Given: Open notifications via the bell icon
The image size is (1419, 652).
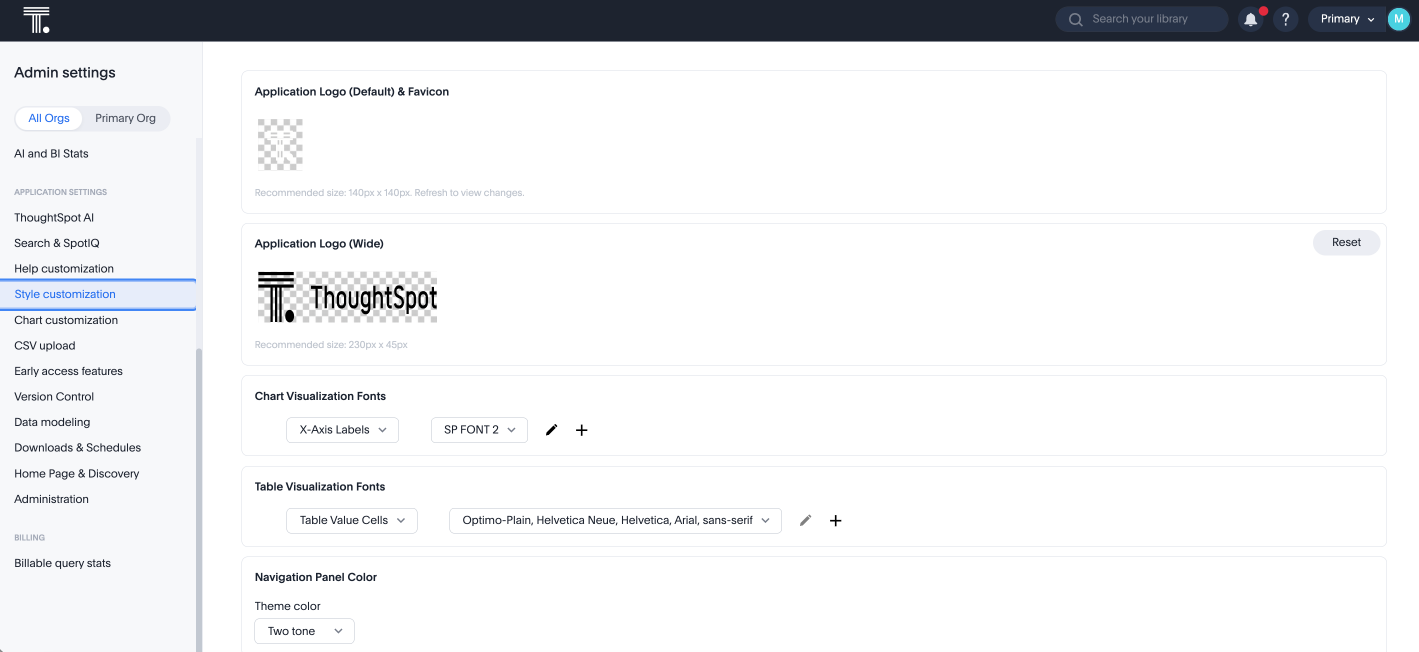Looking at the screenshot, I should 1250,18.
